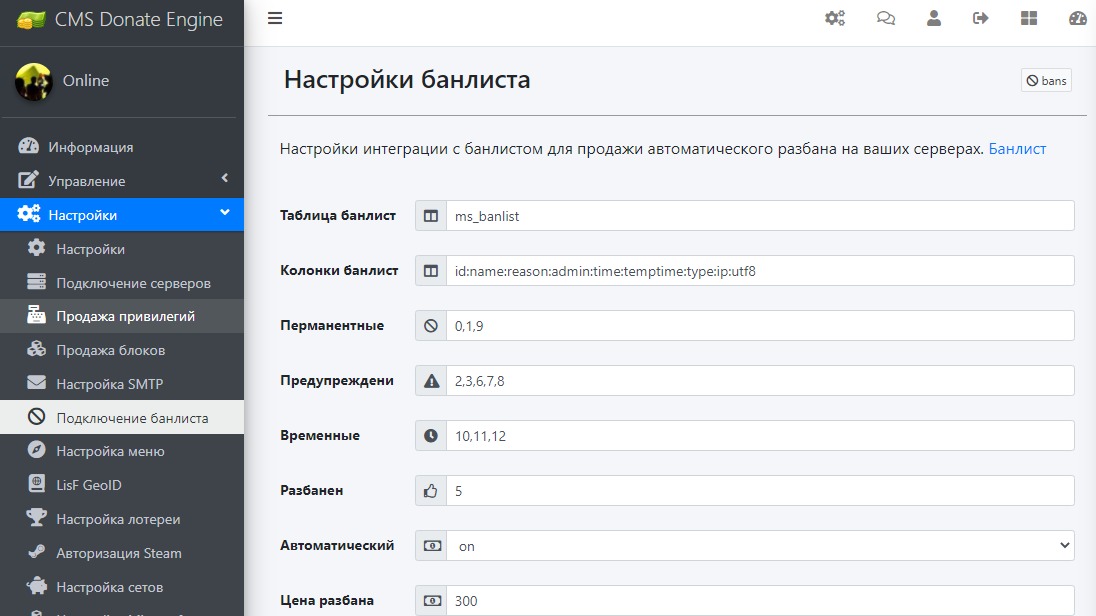Click the logout arrow icon in top bar
This screenshot has height=616, width=1096.
(x=981, y=18)
